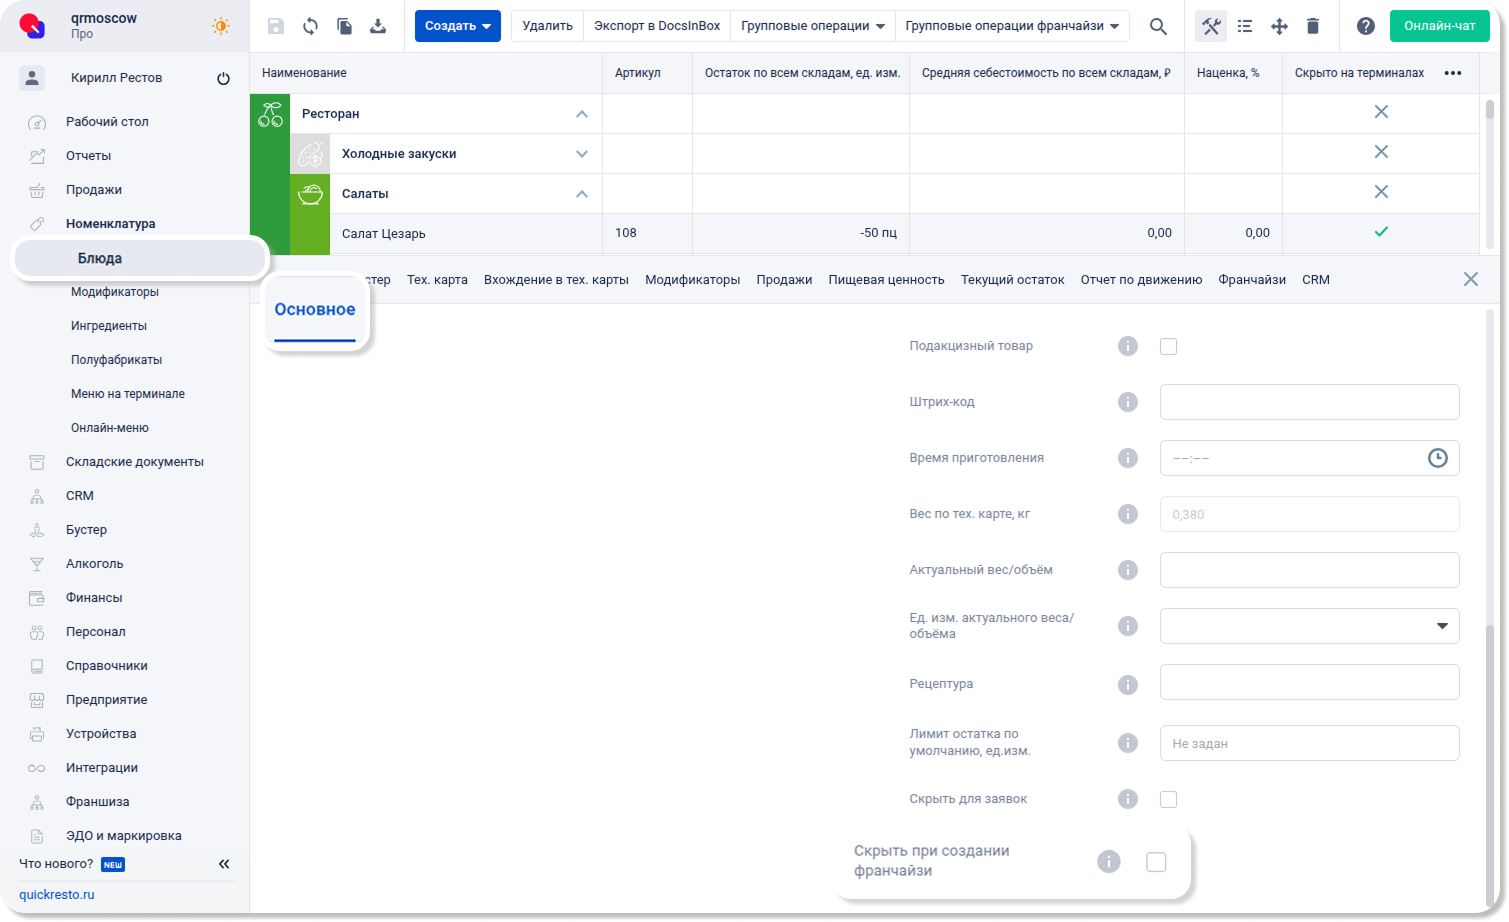The height and width of the screenshot is (922, 1509).
Task: Click the download icon in toolbar
Action: tap(378, 26)
